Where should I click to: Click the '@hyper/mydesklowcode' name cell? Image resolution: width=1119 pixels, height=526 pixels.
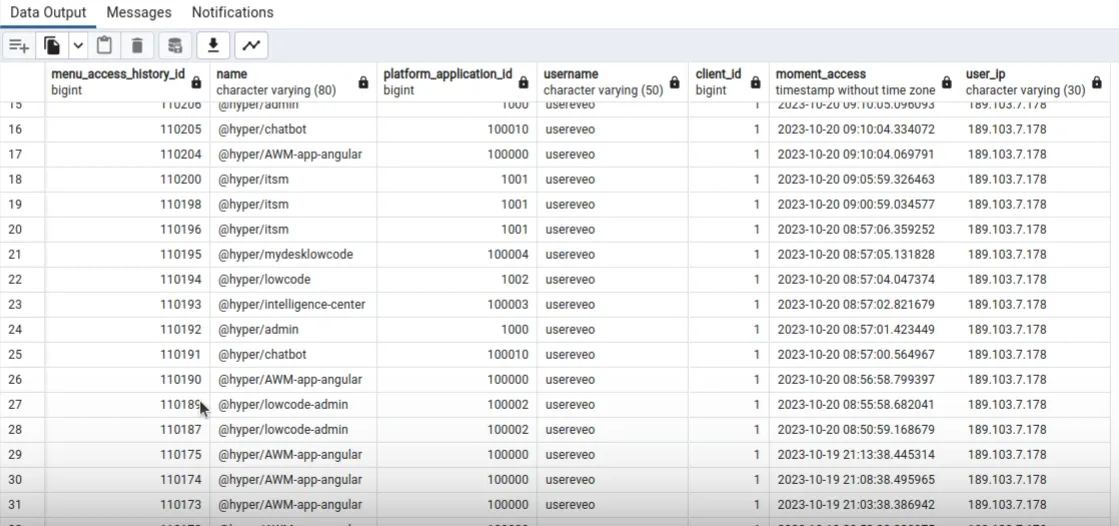pos(293,254)
